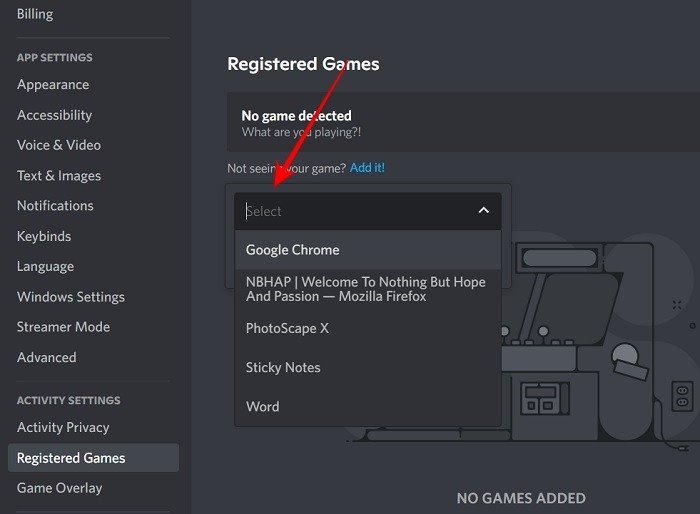Select Registered Games in sidebar
Image resolution: width=700 pixels, height=514 pixels.
coord(93,458)
